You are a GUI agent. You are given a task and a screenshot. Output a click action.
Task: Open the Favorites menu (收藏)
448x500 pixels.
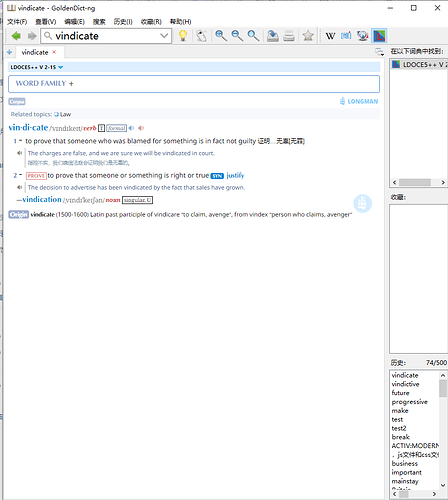[151, 22]
